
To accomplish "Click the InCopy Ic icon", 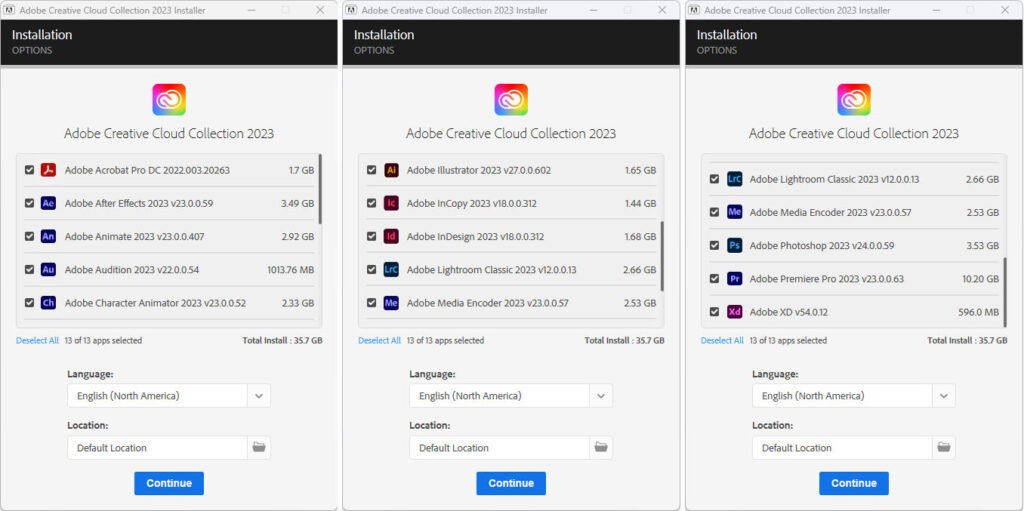I will pos(391,203).
